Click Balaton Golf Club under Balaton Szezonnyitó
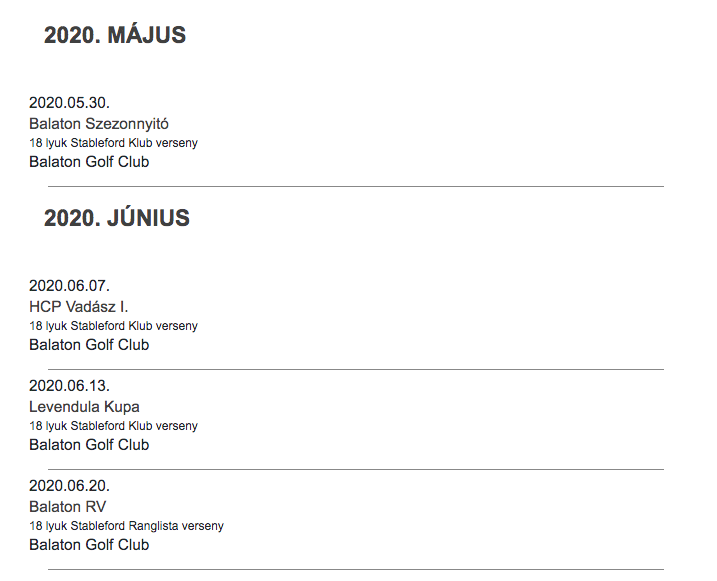 coord(89,162)
